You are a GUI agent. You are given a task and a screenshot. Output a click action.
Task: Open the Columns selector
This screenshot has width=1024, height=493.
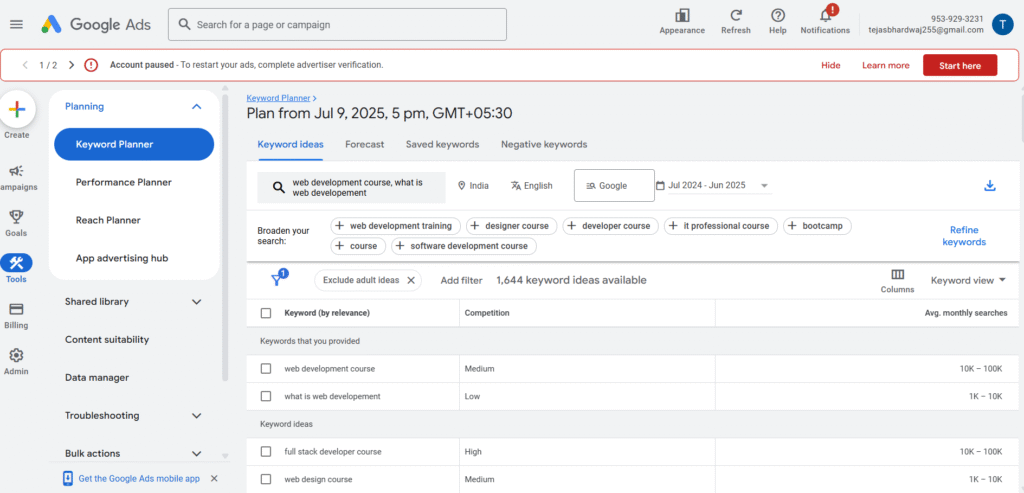(x=897, y=281)
